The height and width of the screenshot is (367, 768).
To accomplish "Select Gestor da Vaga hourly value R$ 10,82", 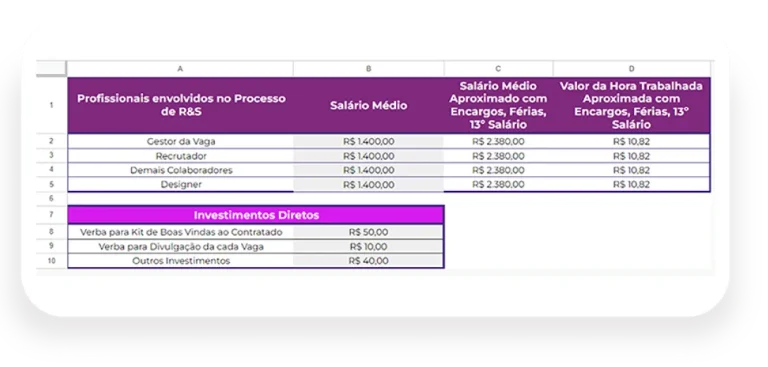I will (631, 142).
